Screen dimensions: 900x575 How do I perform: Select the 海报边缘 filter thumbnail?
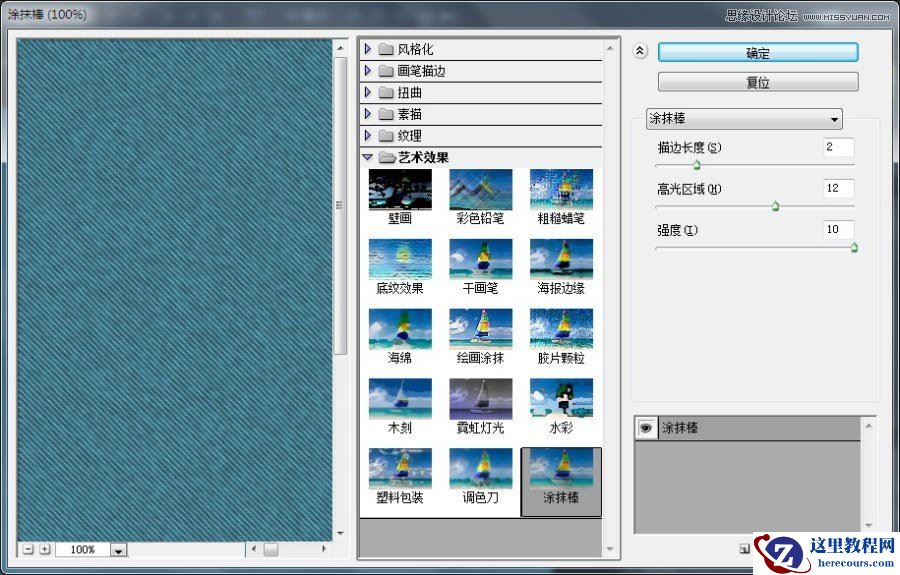tap(561, 260)
